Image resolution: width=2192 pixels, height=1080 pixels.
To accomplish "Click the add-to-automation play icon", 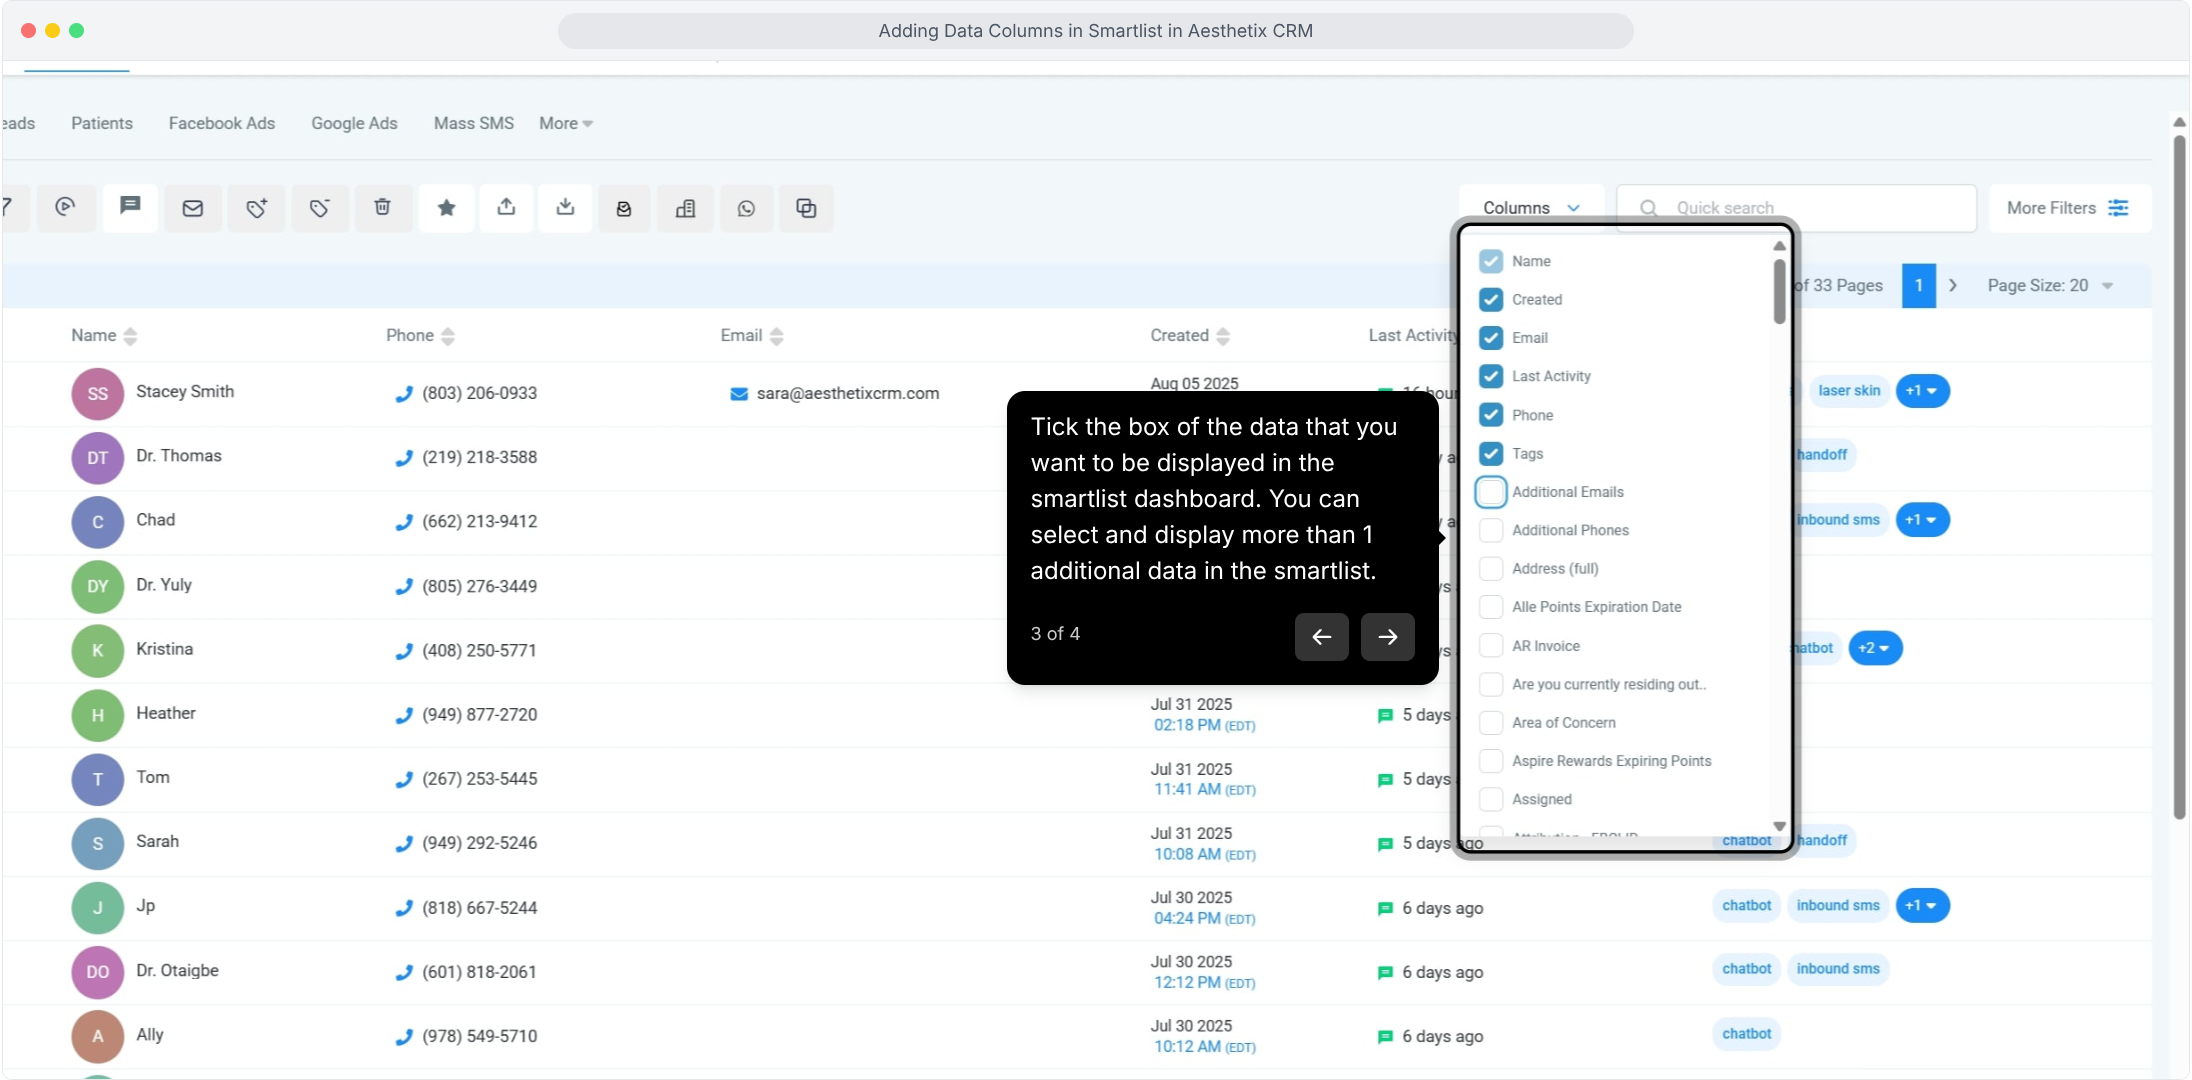I will click(x=65, y=207).
